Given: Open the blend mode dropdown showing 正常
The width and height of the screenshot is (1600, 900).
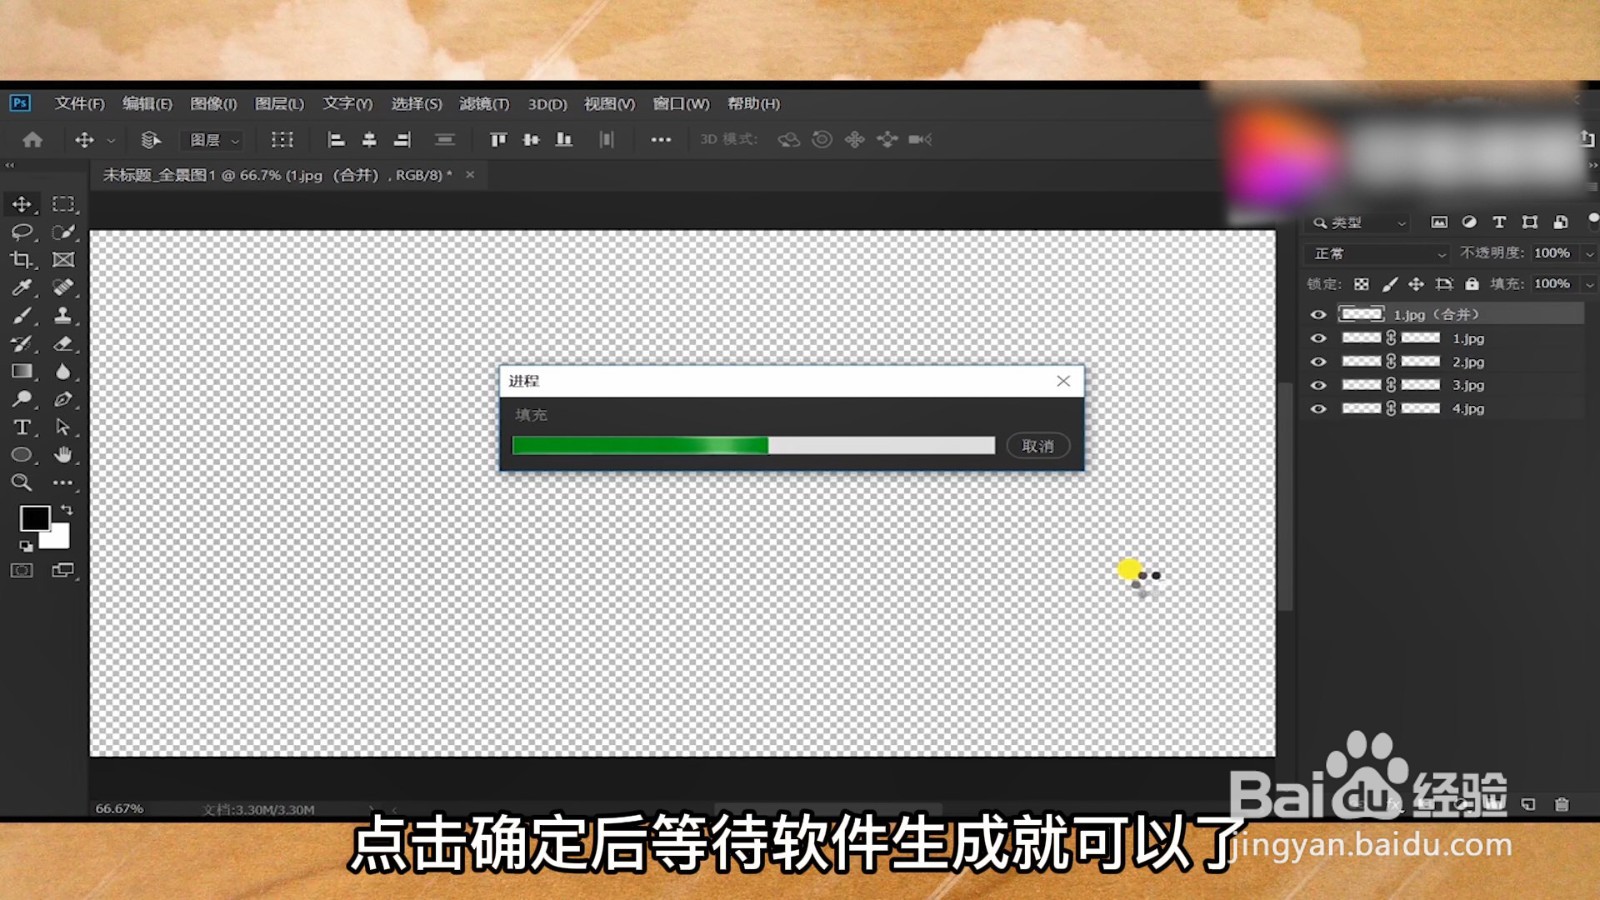Looking at the screenshot, I should [x=1375, y=253].
